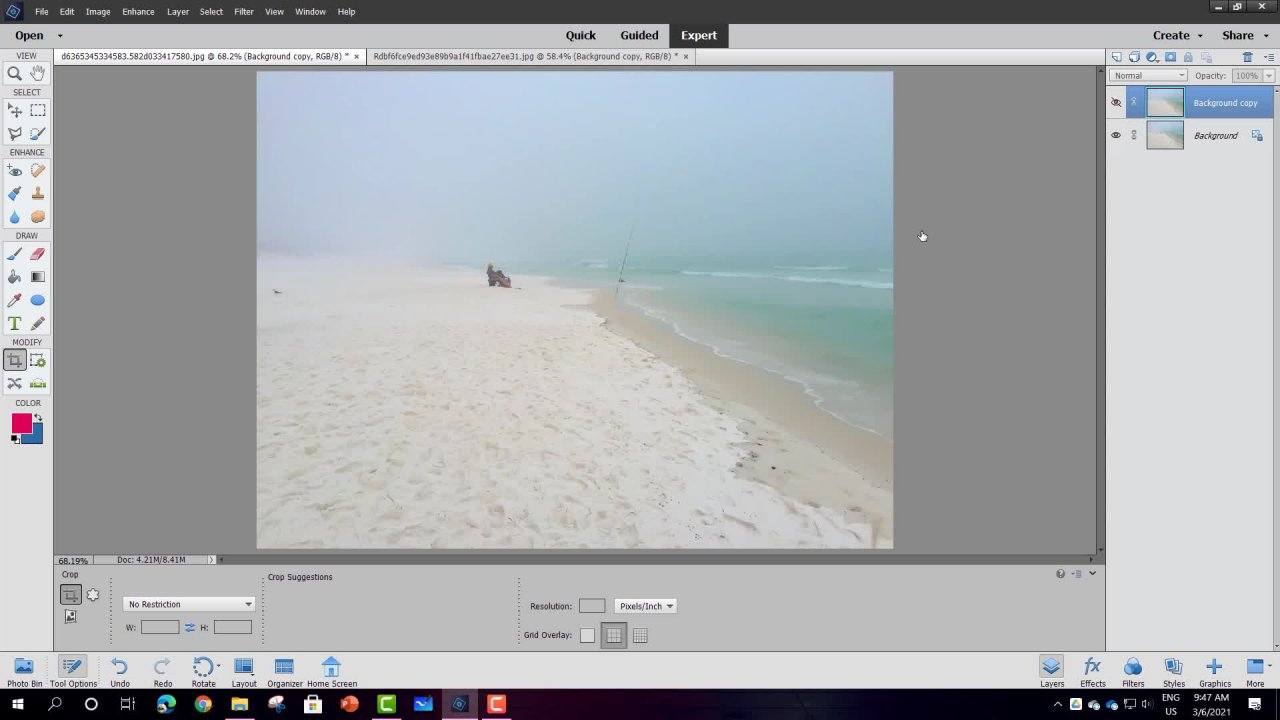Click the Organizer icon in the taskbar
This screenshot has height=720, width=1280.
click(284, 671)
